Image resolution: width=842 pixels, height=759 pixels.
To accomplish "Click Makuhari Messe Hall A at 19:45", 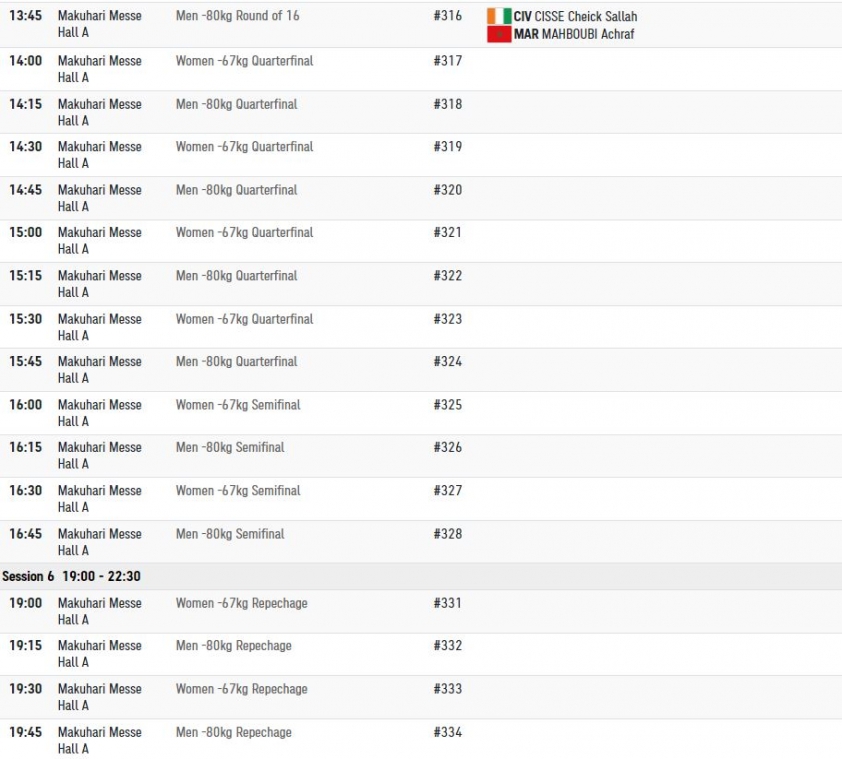I will pos(100,740).
